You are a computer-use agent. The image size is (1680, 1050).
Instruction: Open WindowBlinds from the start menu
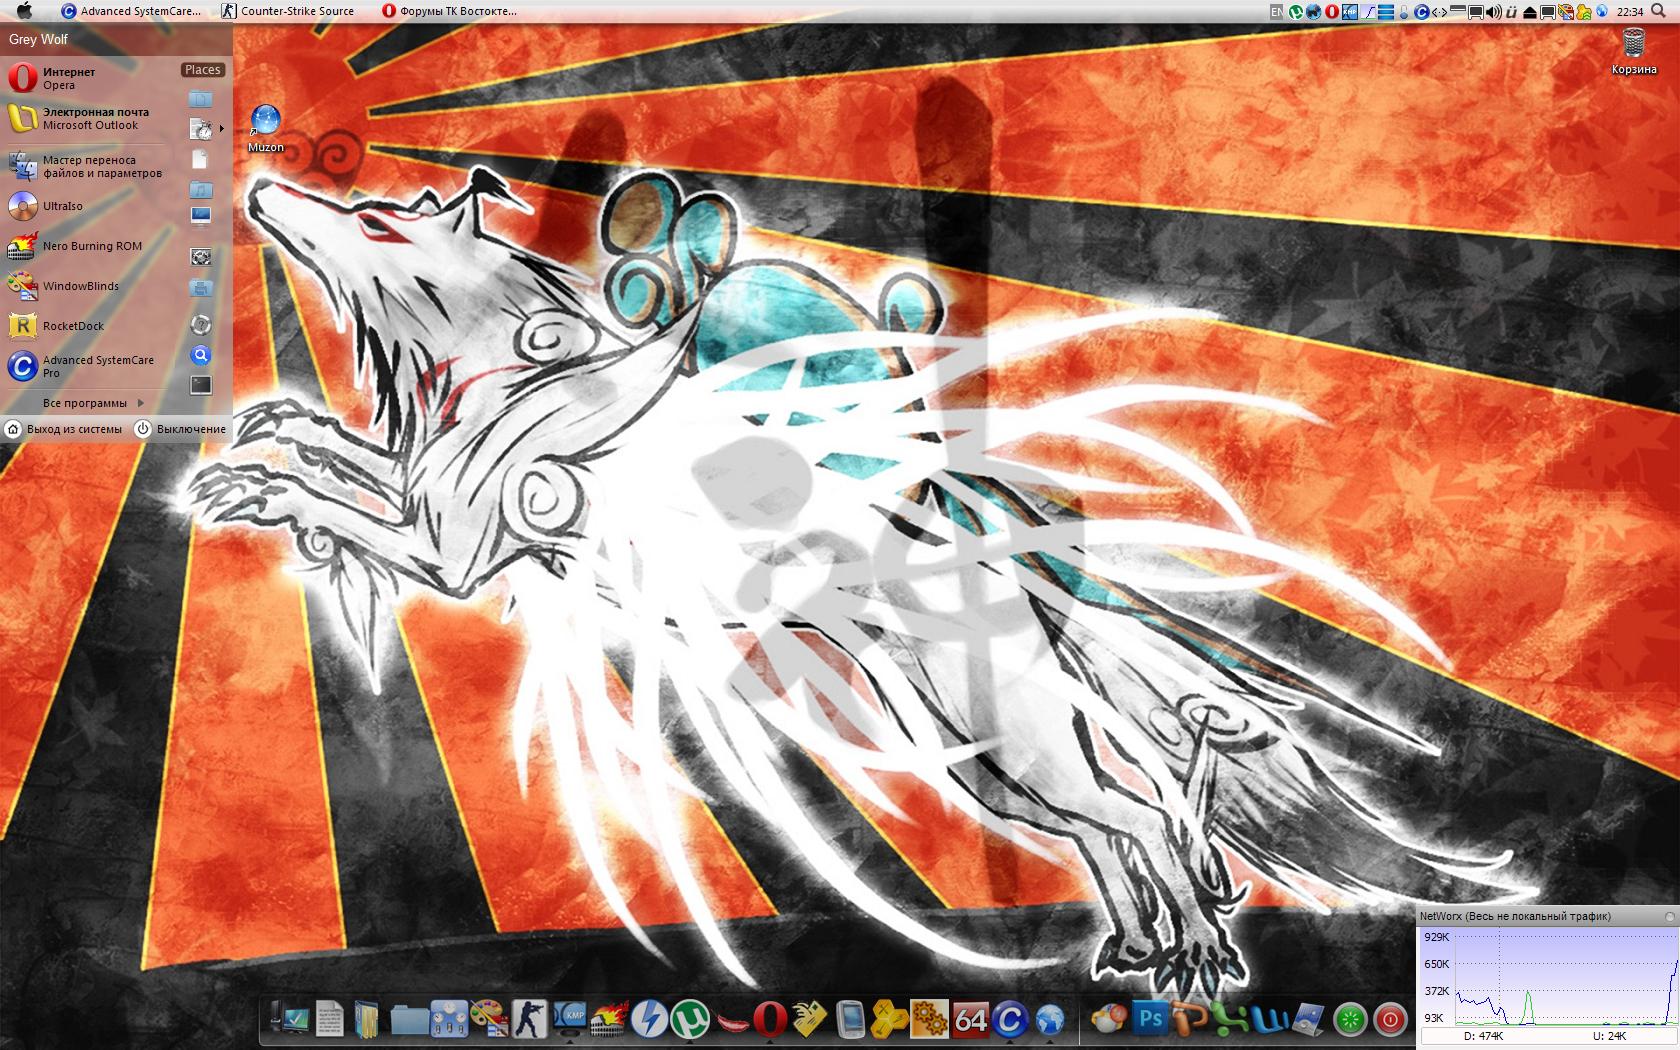65,286
